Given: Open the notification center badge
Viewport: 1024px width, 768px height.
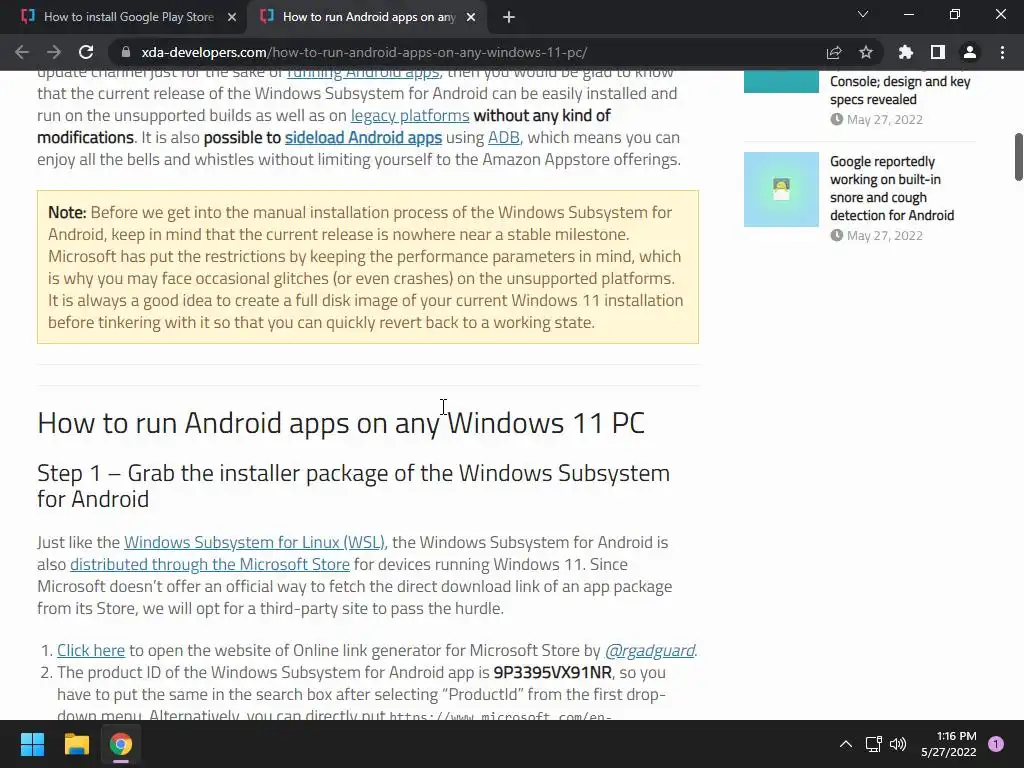Looking at the screenshot, I should coord(996,744).
